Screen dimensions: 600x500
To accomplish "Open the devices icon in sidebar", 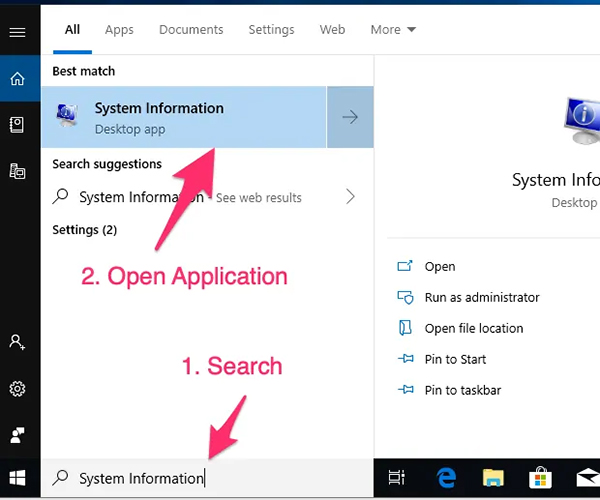I will 17,171.
